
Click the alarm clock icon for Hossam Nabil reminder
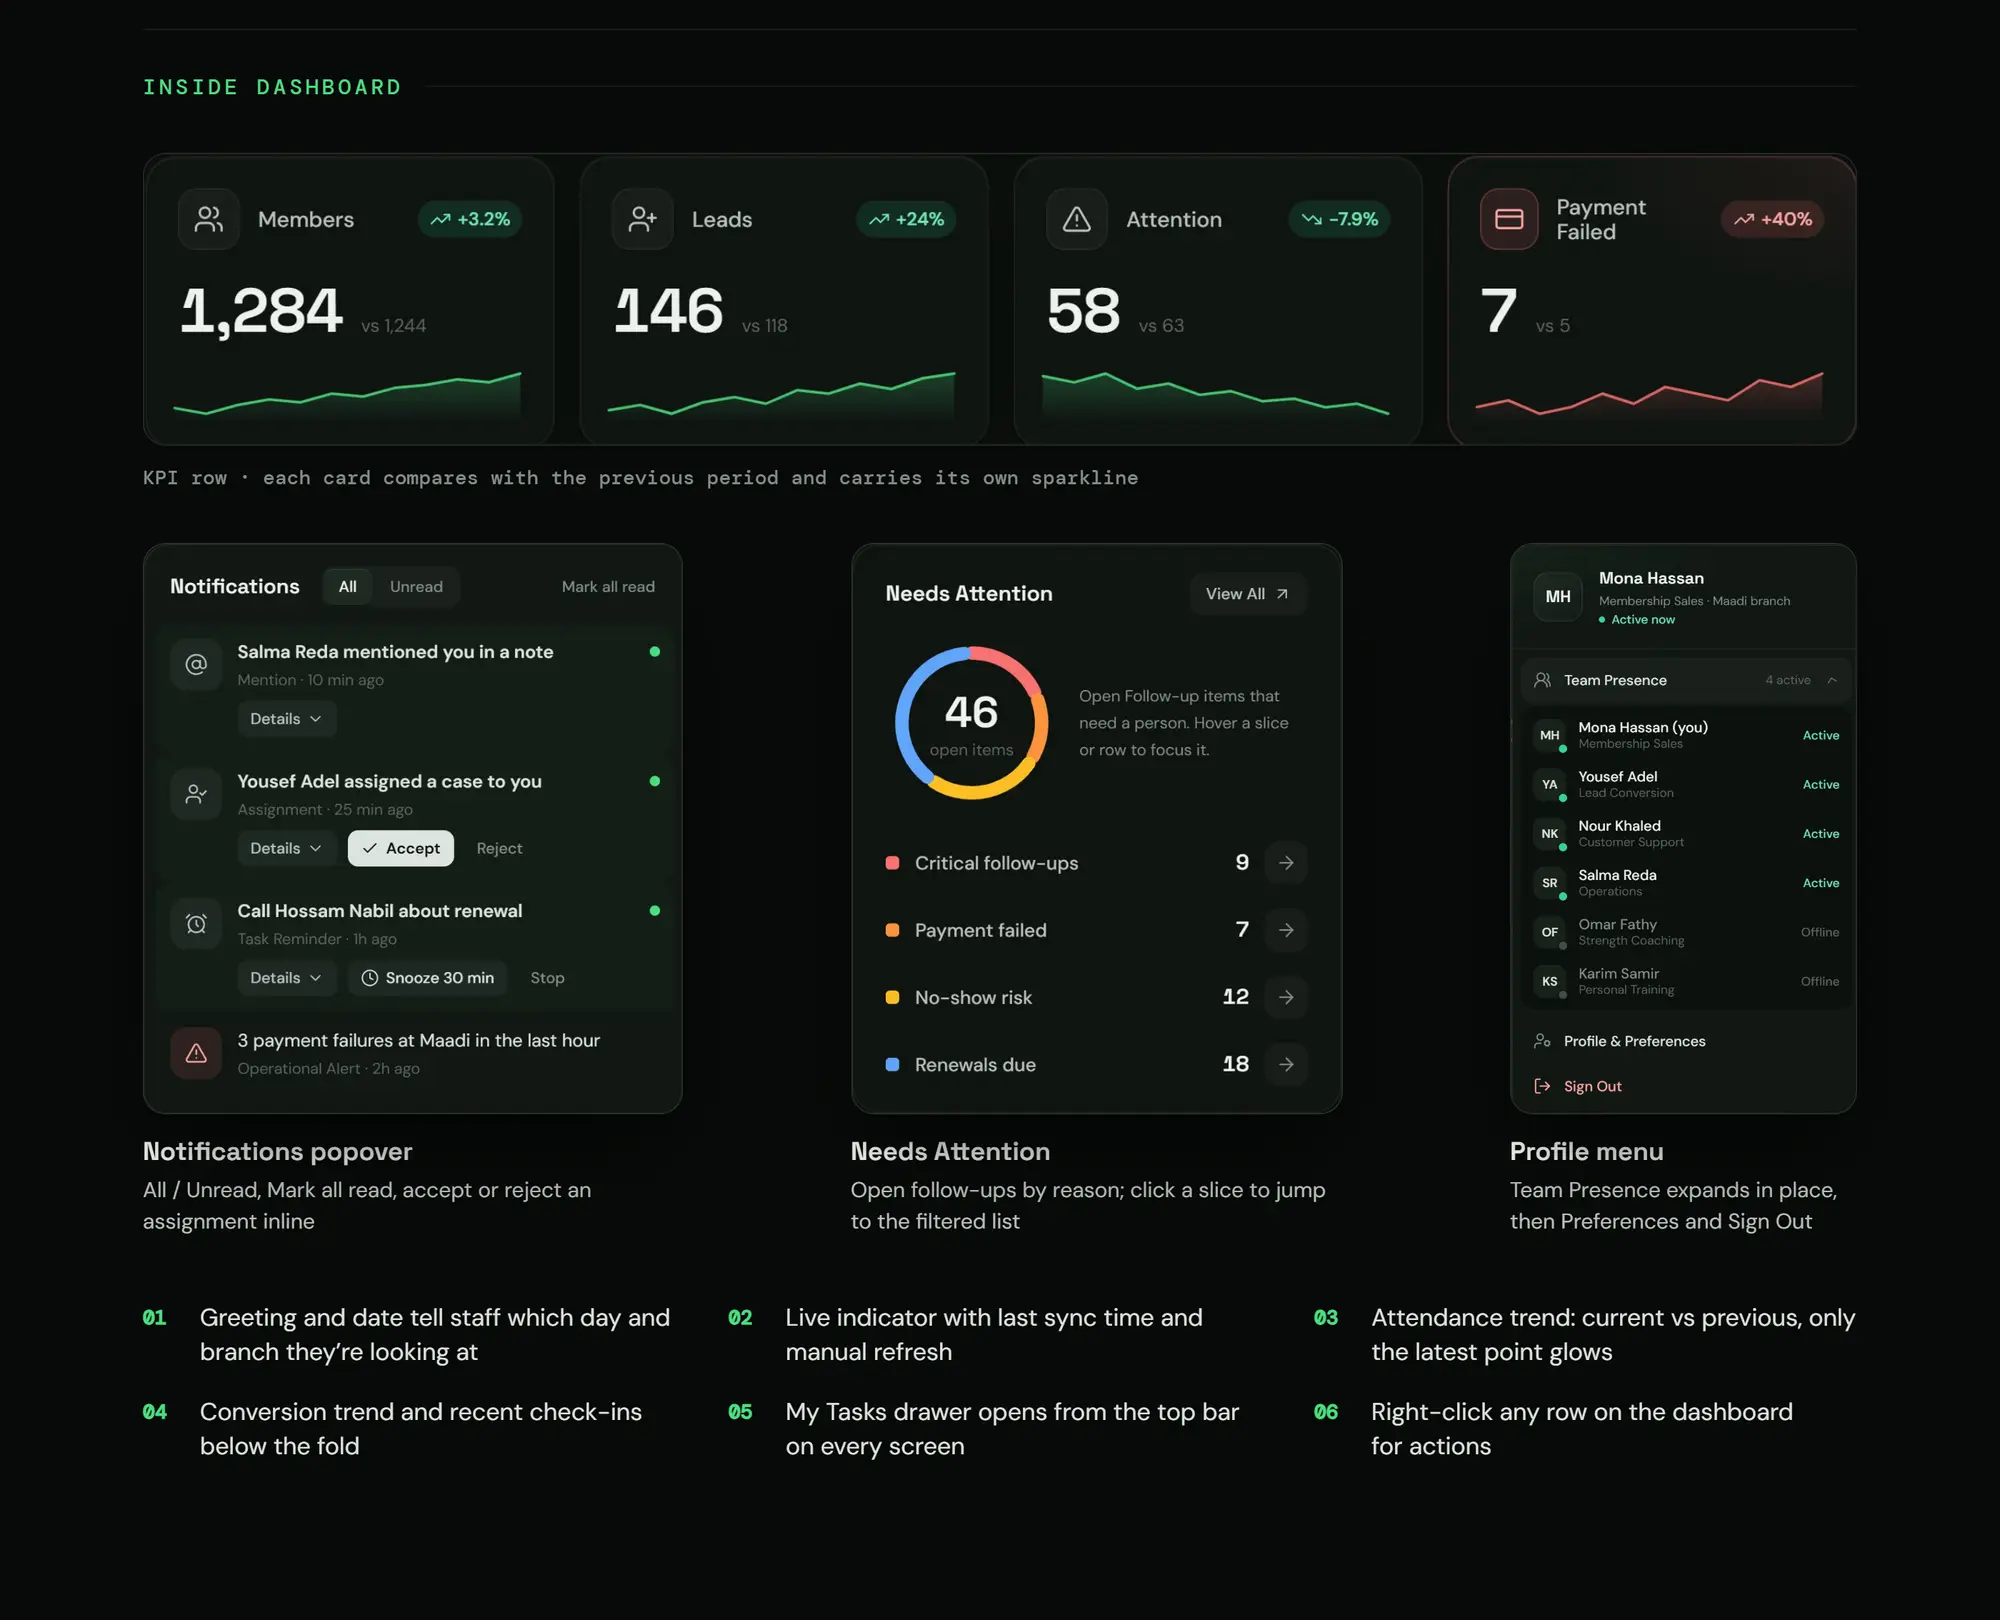[x=196, y=924]
